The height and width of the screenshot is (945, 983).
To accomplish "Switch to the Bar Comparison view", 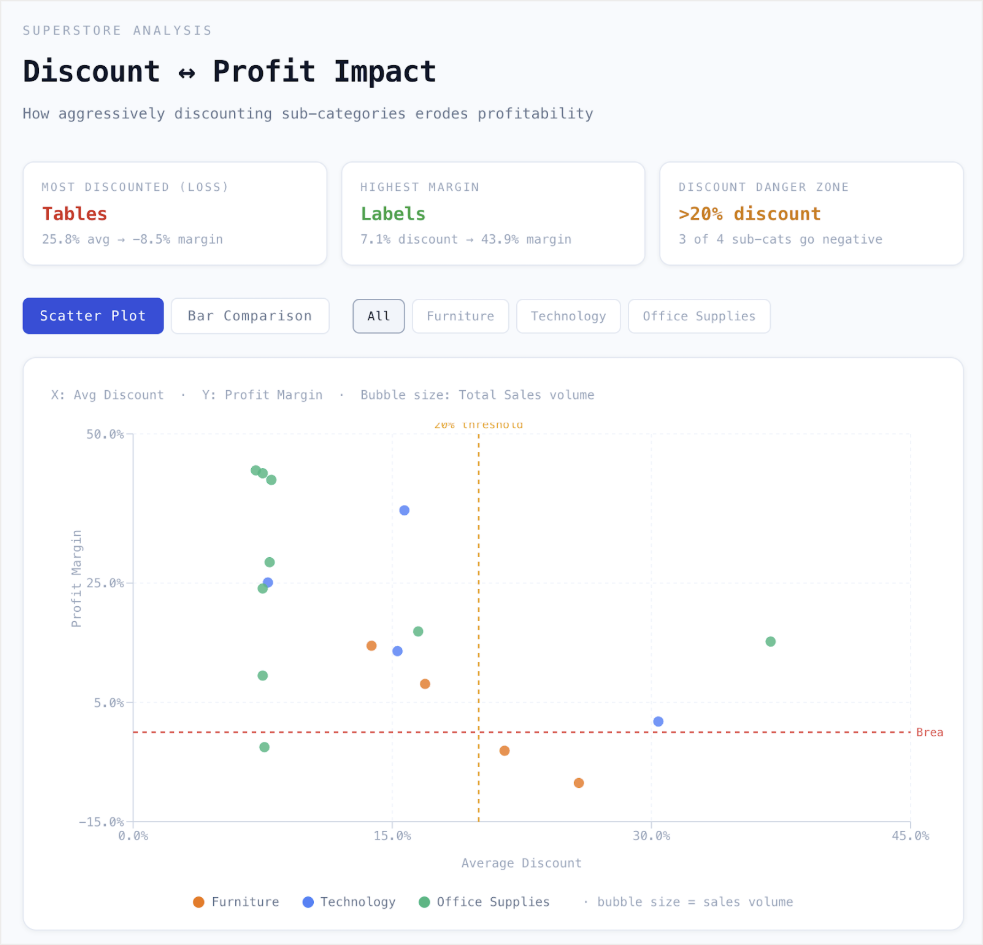I will [250, 316].
